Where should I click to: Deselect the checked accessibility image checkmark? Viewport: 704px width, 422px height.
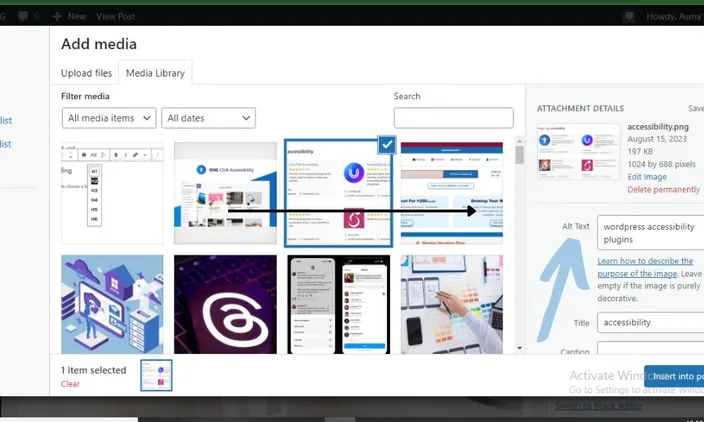pos(387,145)
